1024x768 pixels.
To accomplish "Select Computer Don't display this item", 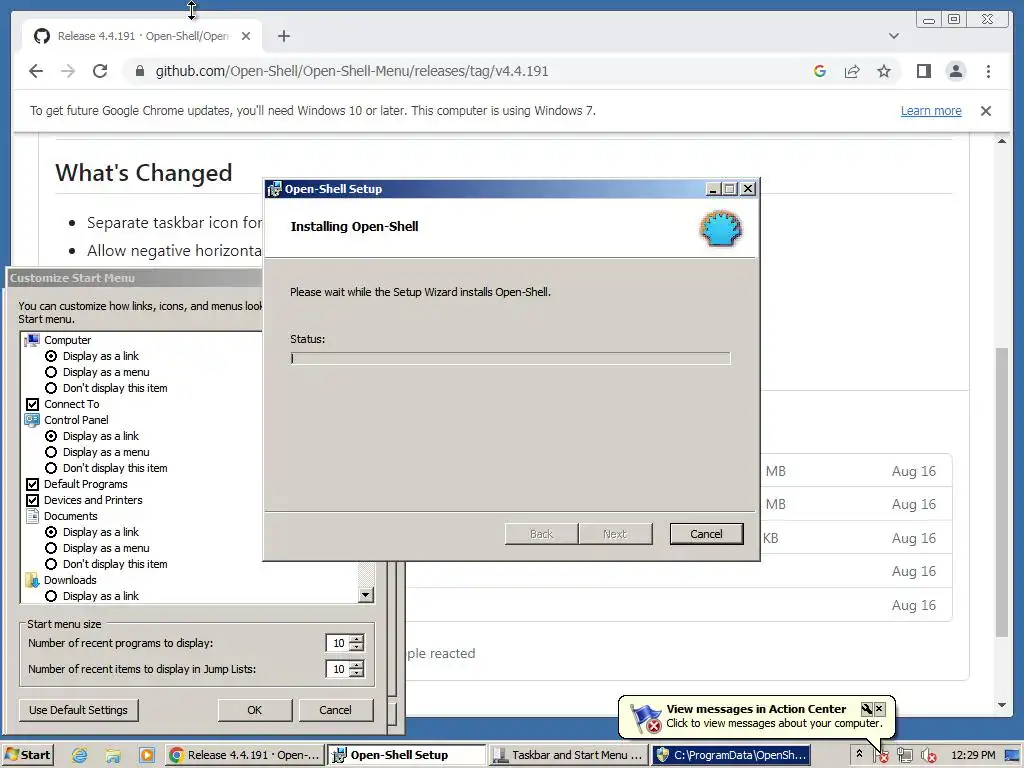I will point(51,388).
